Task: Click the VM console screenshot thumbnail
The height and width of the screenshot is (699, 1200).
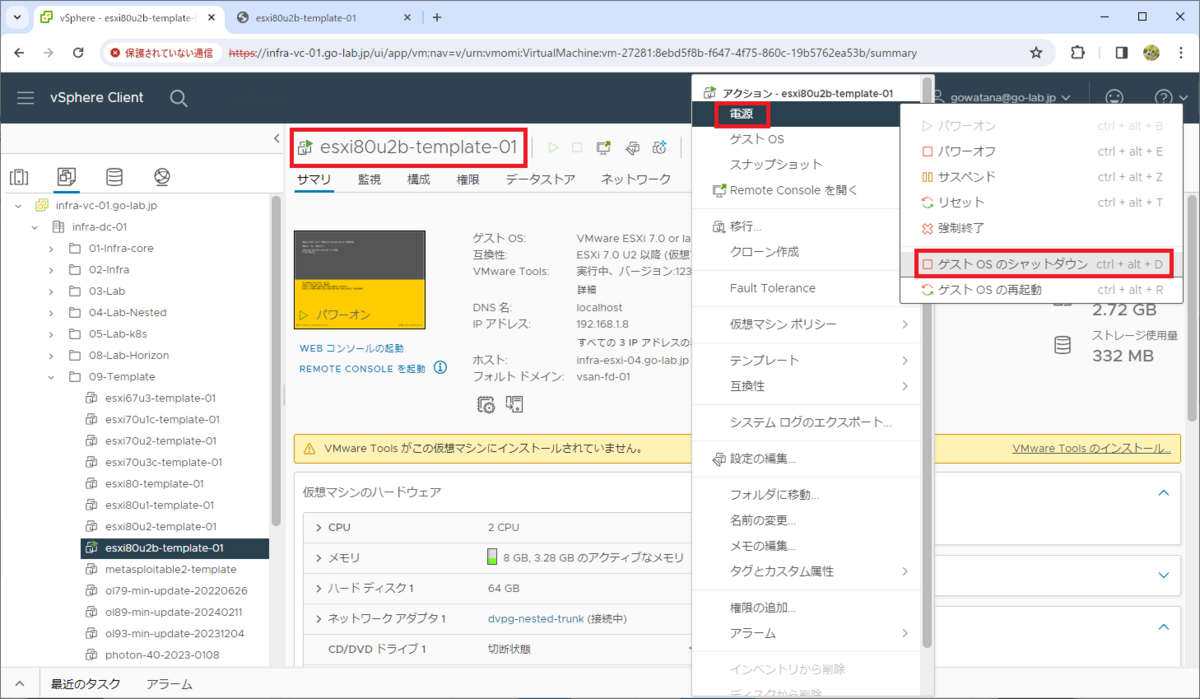Action: pyautogui.click(x=359, y=280)
